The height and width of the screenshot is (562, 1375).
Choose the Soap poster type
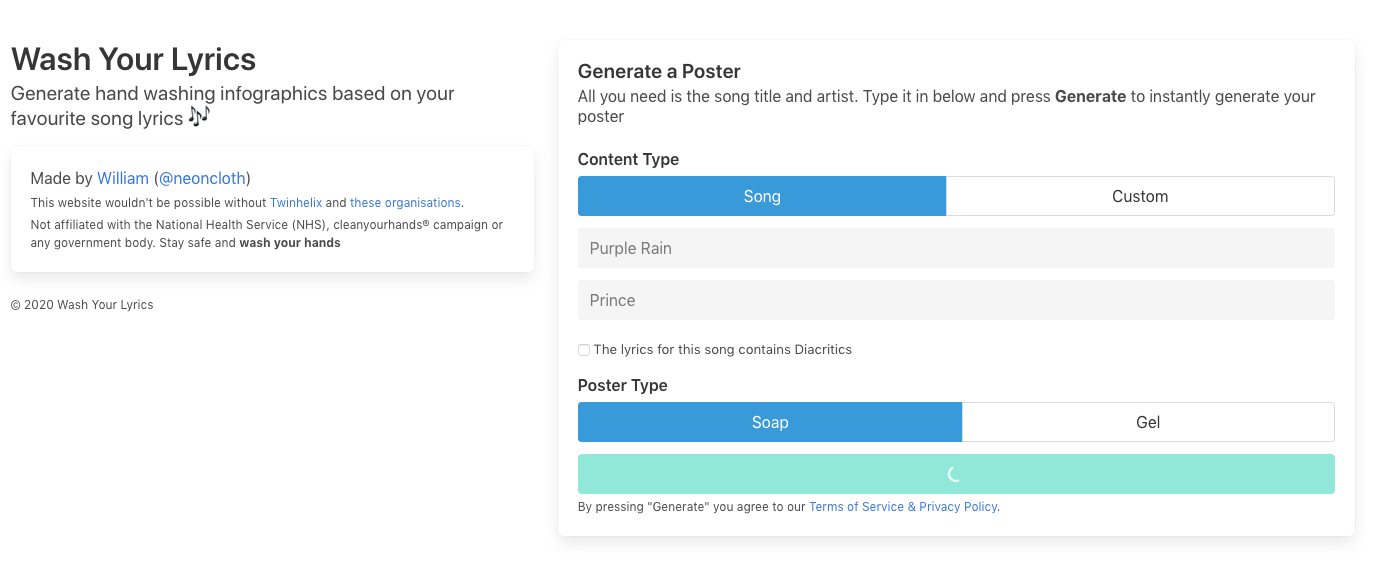770,422
